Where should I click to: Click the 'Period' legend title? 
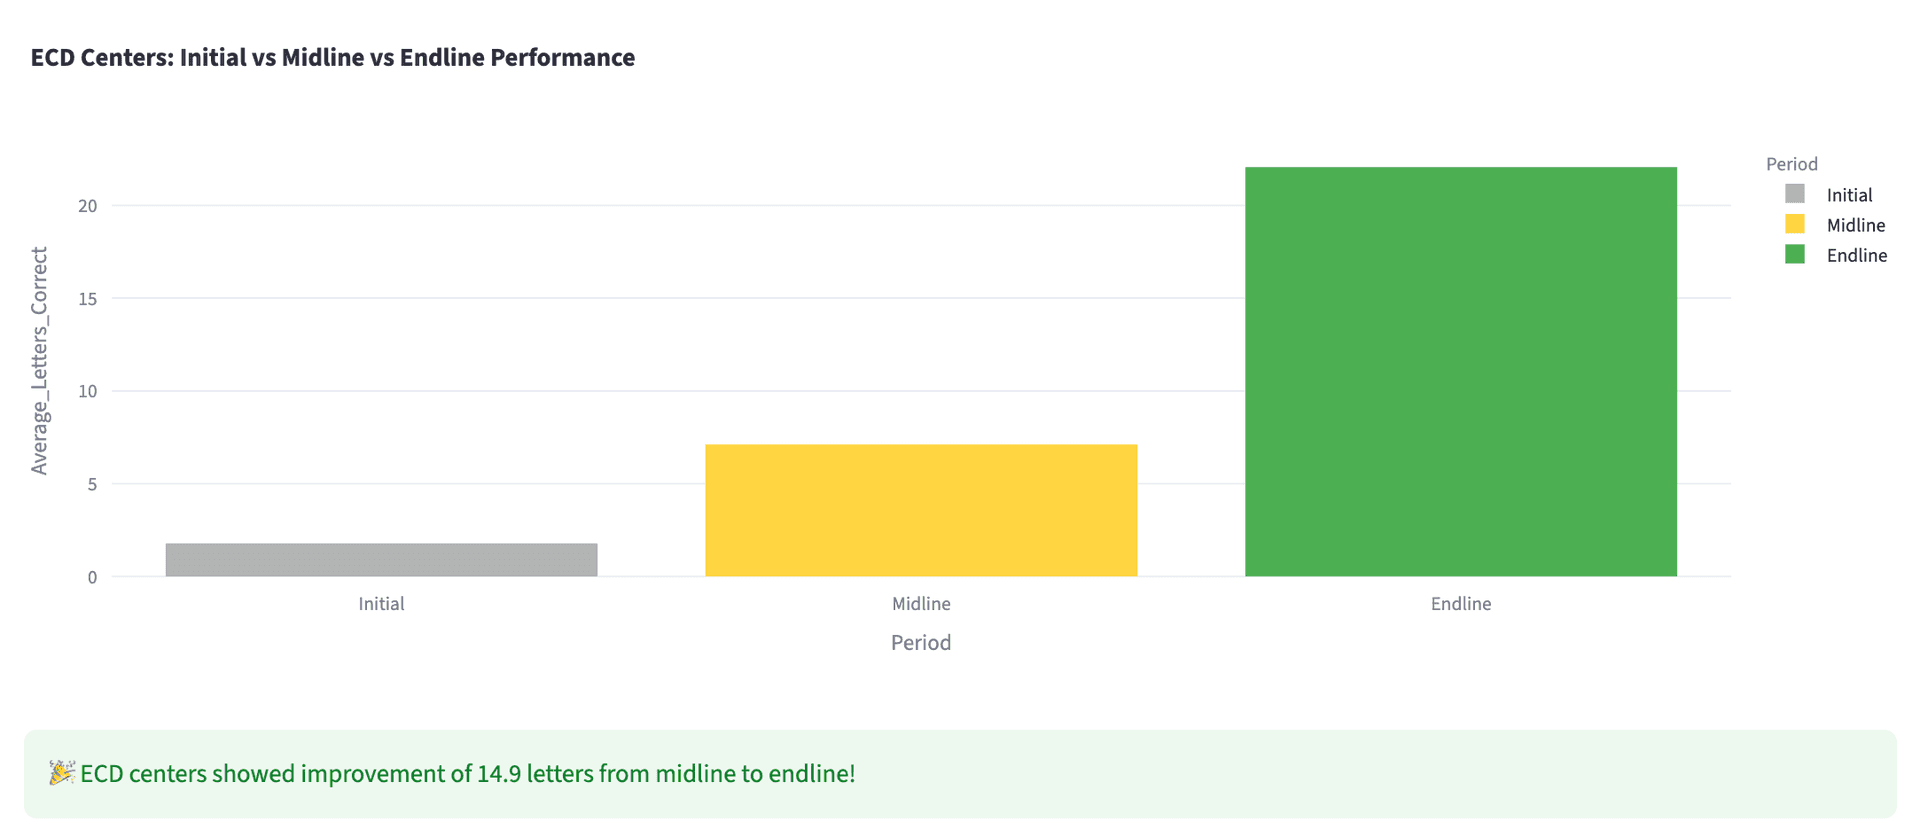click(x=1791, y=164)
